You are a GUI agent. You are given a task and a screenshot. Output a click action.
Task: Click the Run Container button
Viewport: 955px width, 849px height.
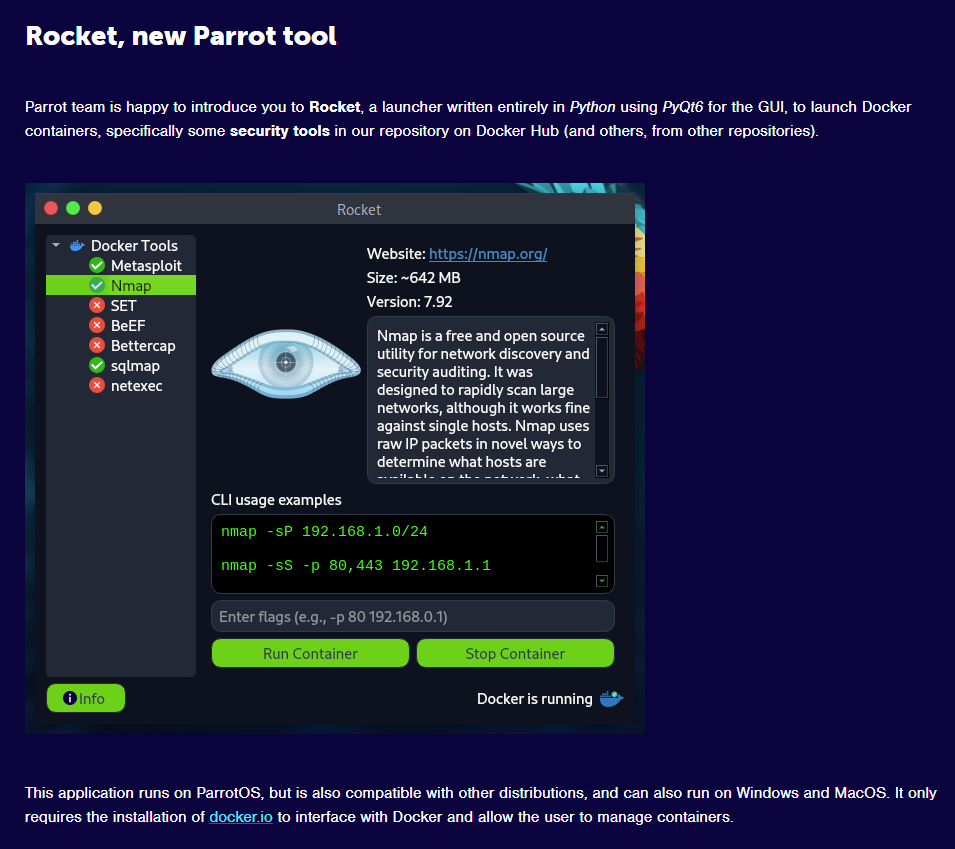[x=310, y=653]
